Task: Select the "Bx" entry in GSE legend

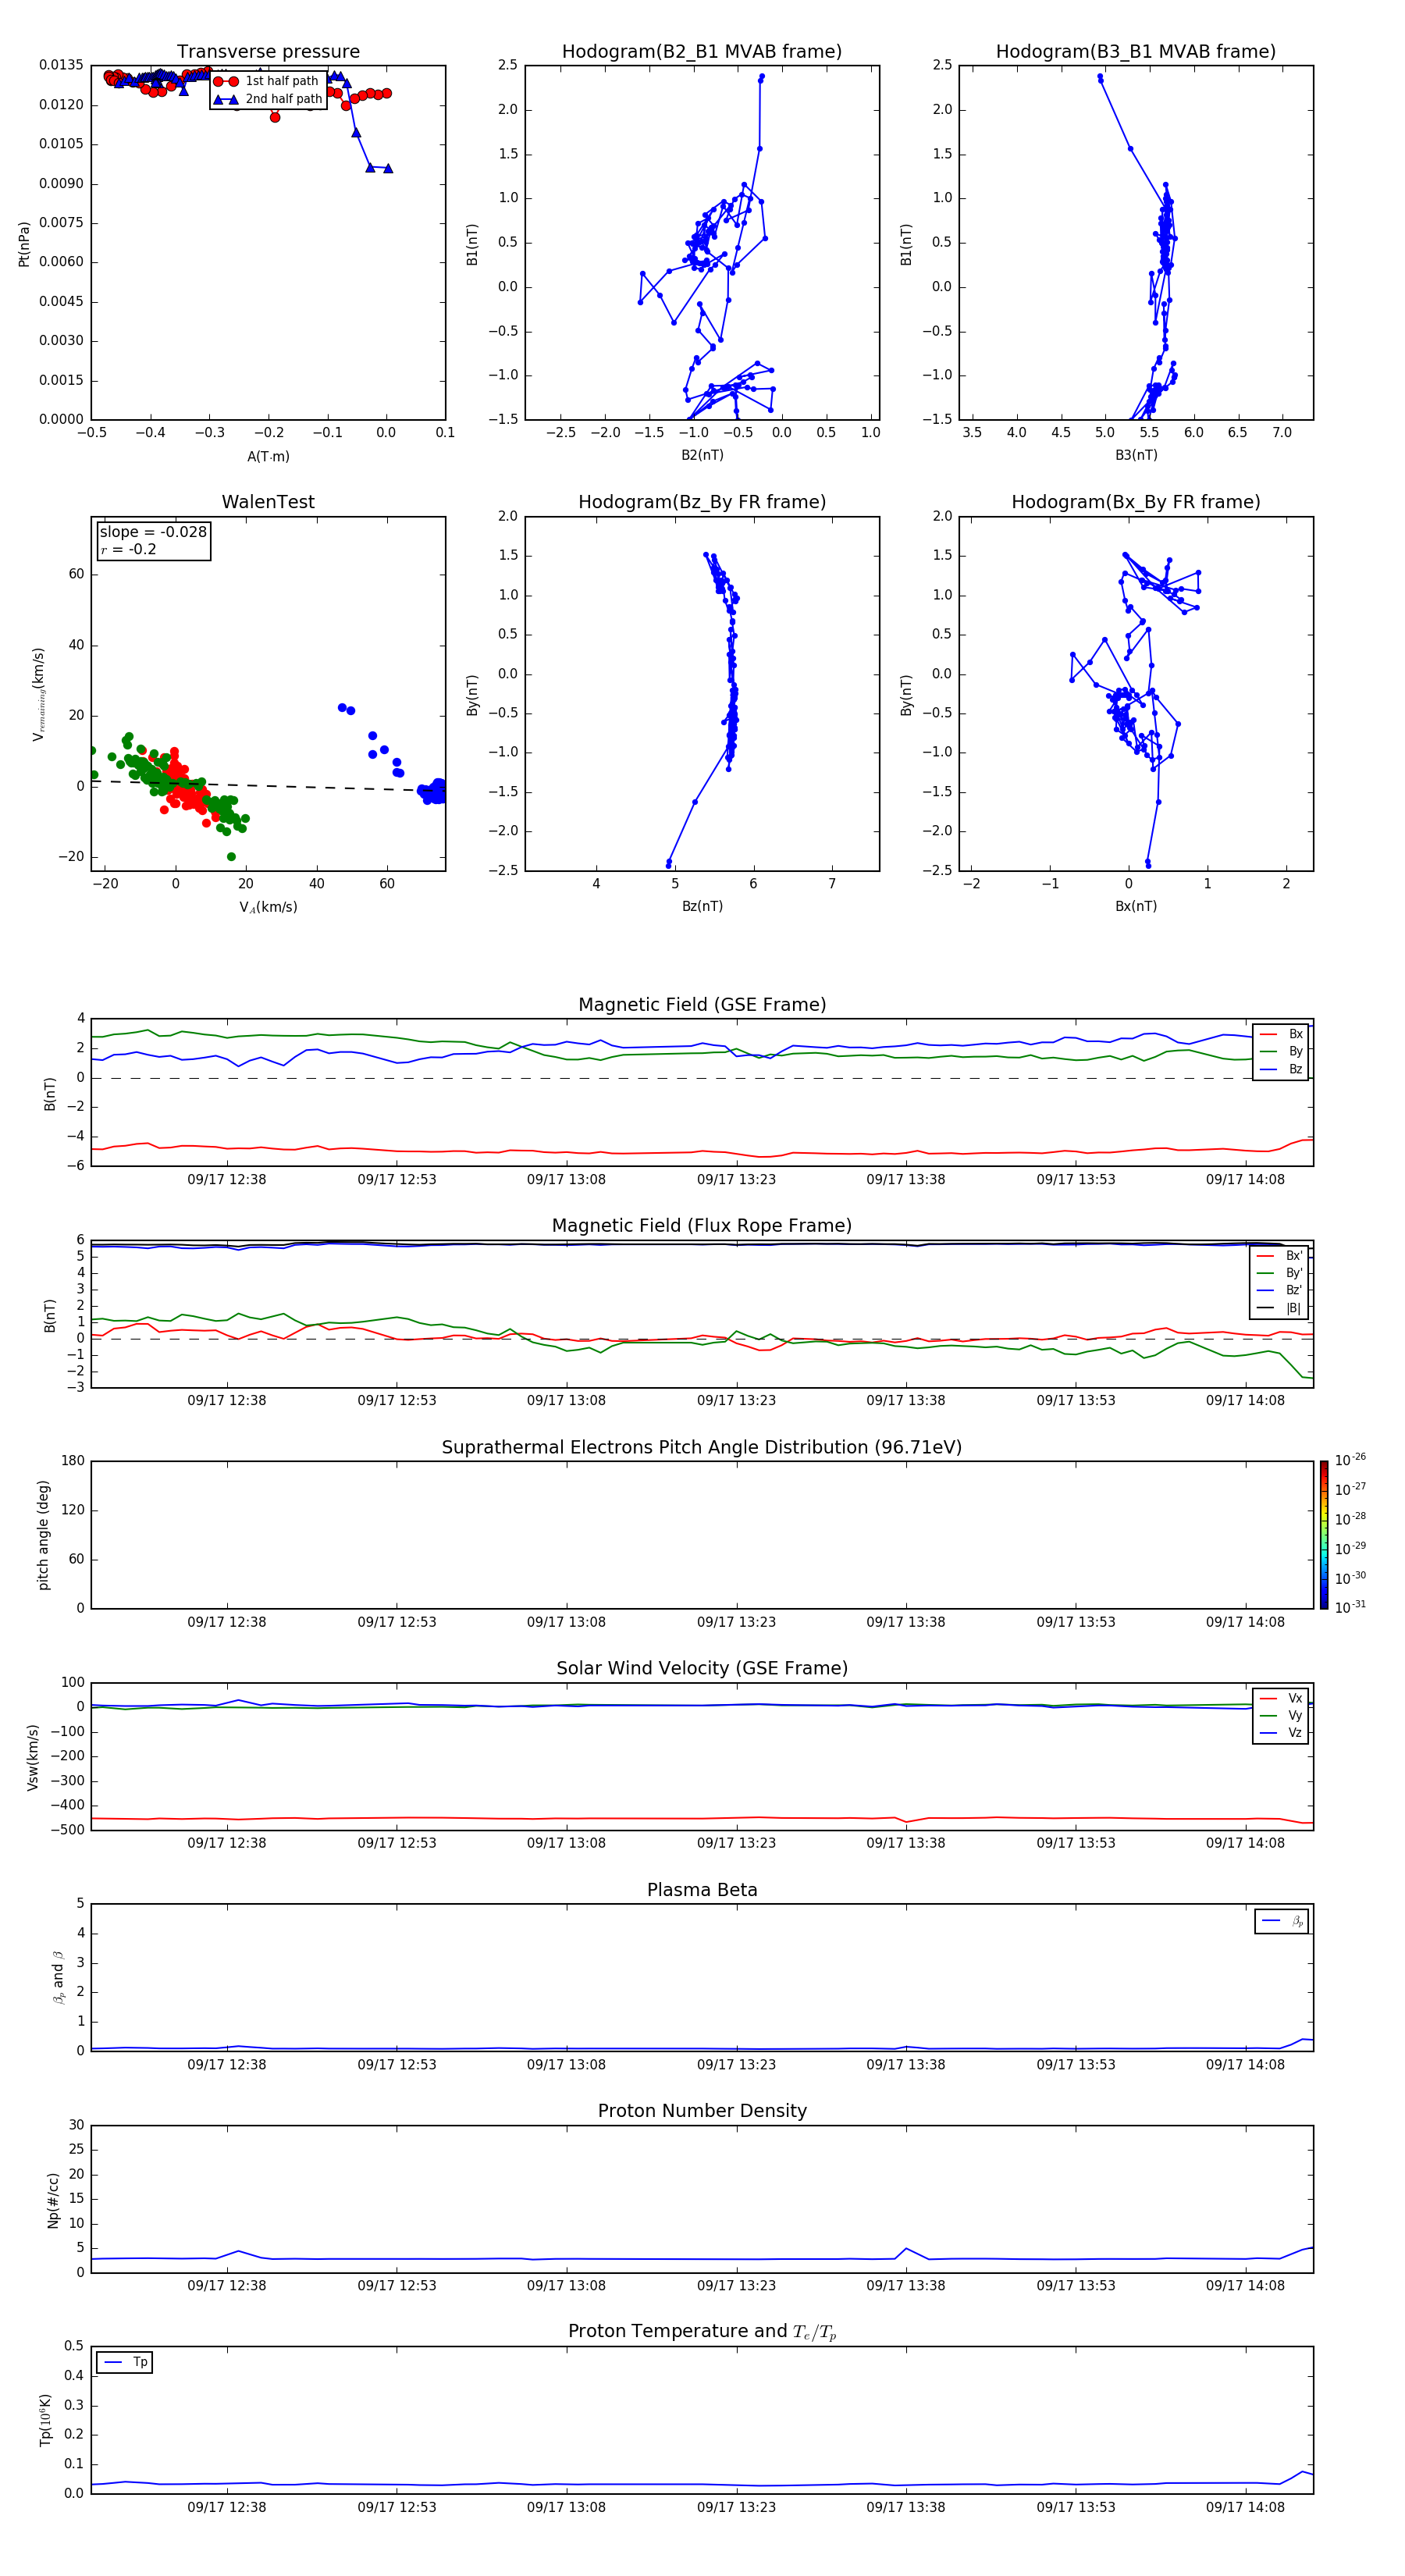Action: coord(1281,1034)
